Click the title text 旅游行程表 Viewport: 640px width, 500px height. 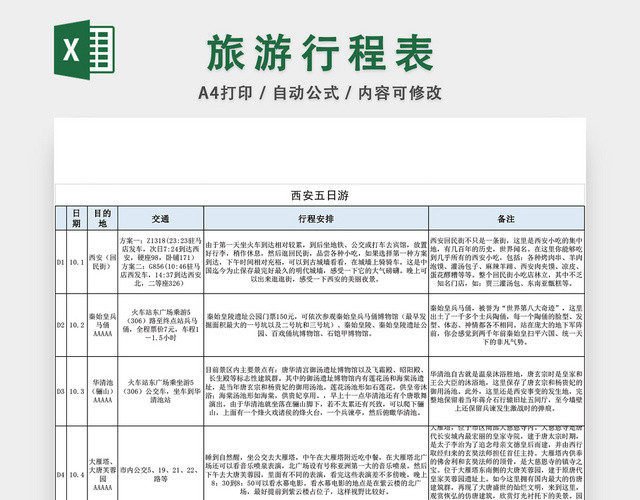click(320, 53)
